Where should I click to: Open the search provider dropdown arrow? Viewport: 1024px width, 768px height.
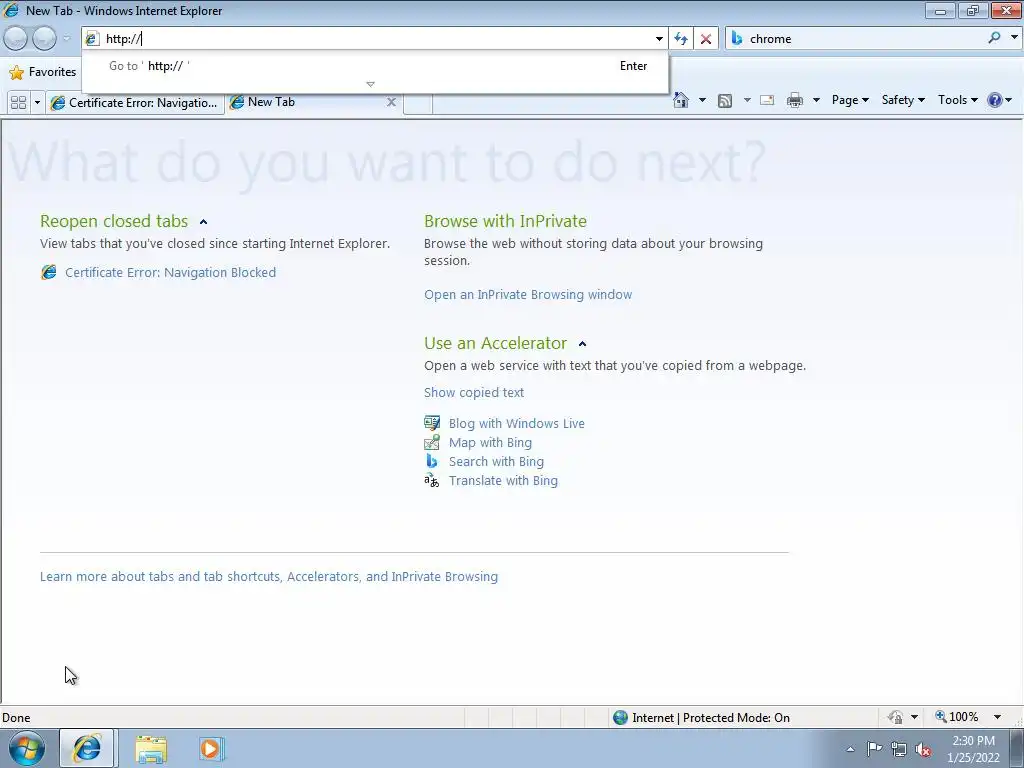[x=1014, y=38]
